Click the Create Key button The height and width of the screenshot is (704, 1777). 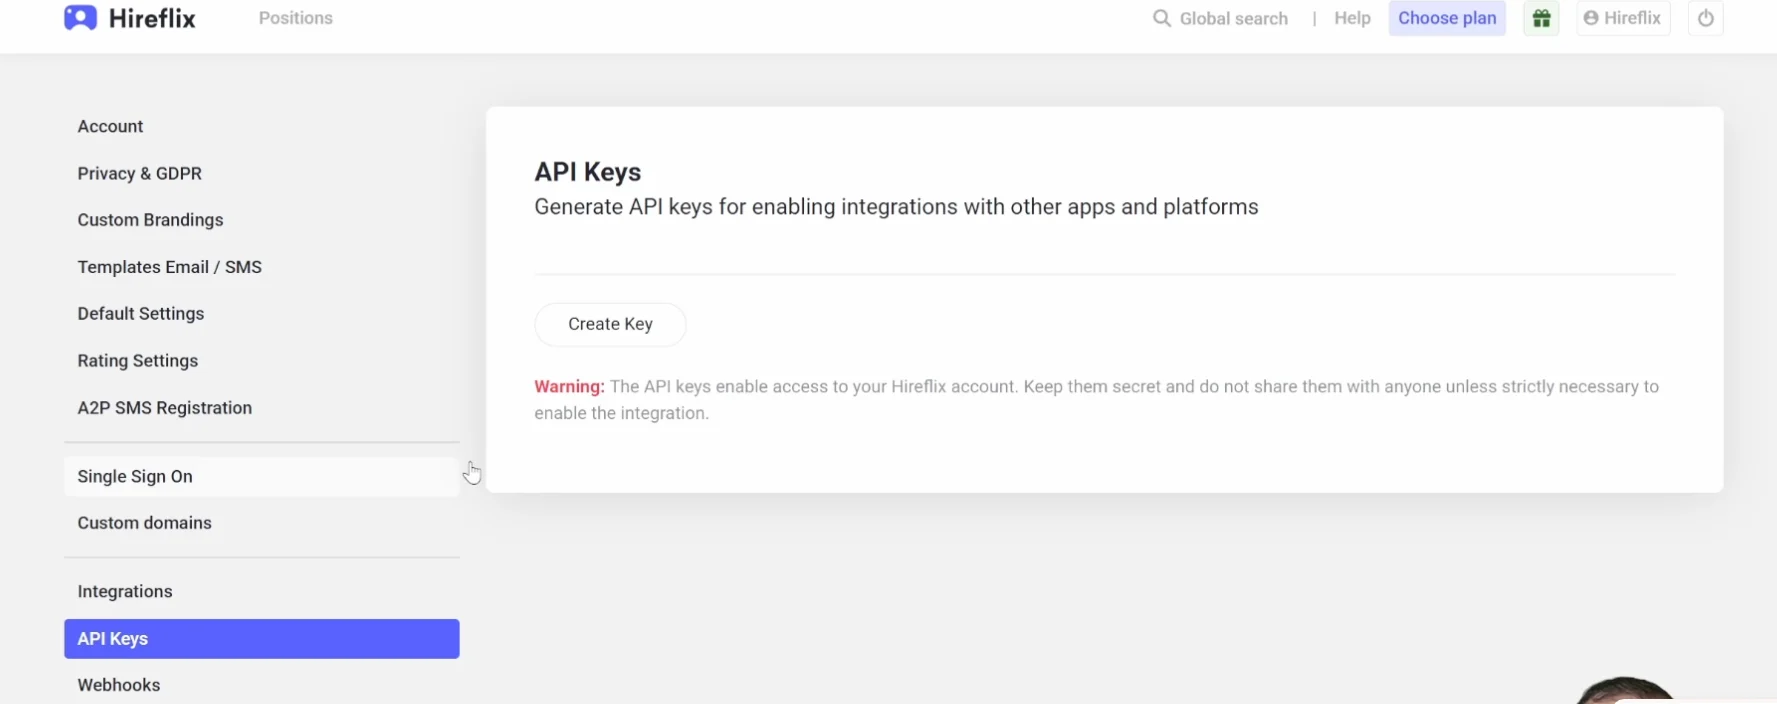coord(610,324)
